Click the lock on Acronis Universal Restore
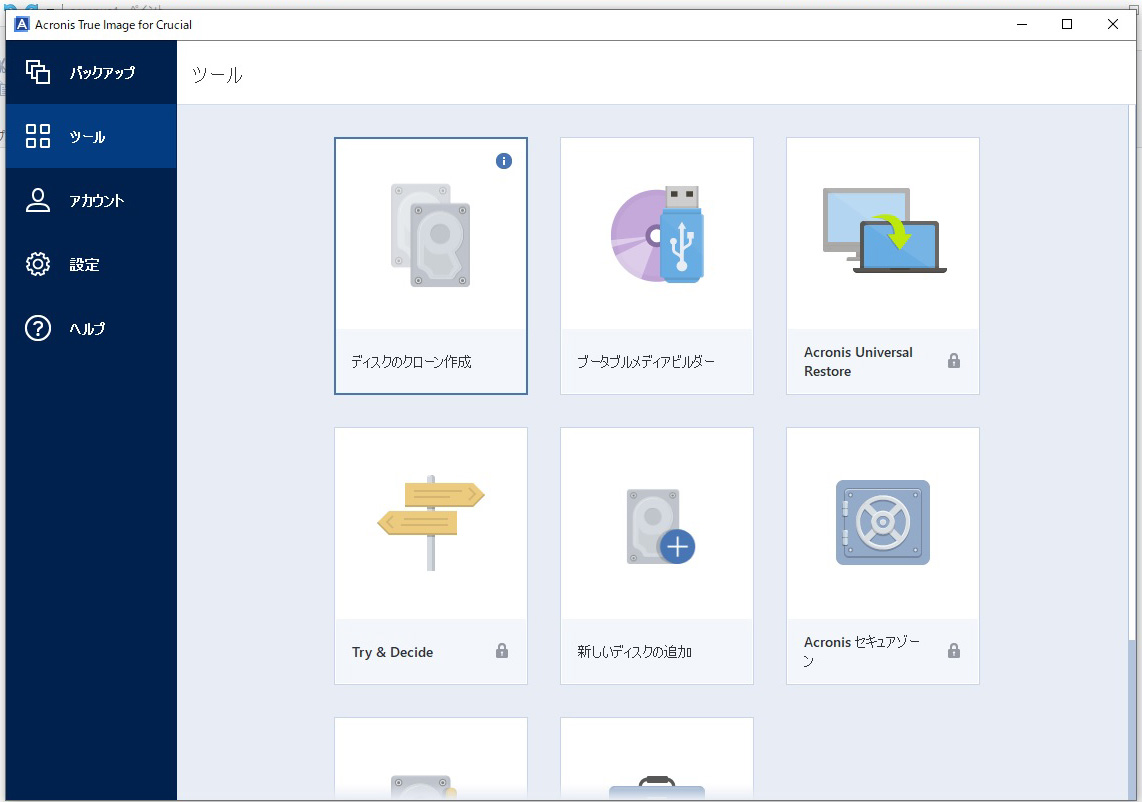The image size is (1142, 802). click(953, 361)
